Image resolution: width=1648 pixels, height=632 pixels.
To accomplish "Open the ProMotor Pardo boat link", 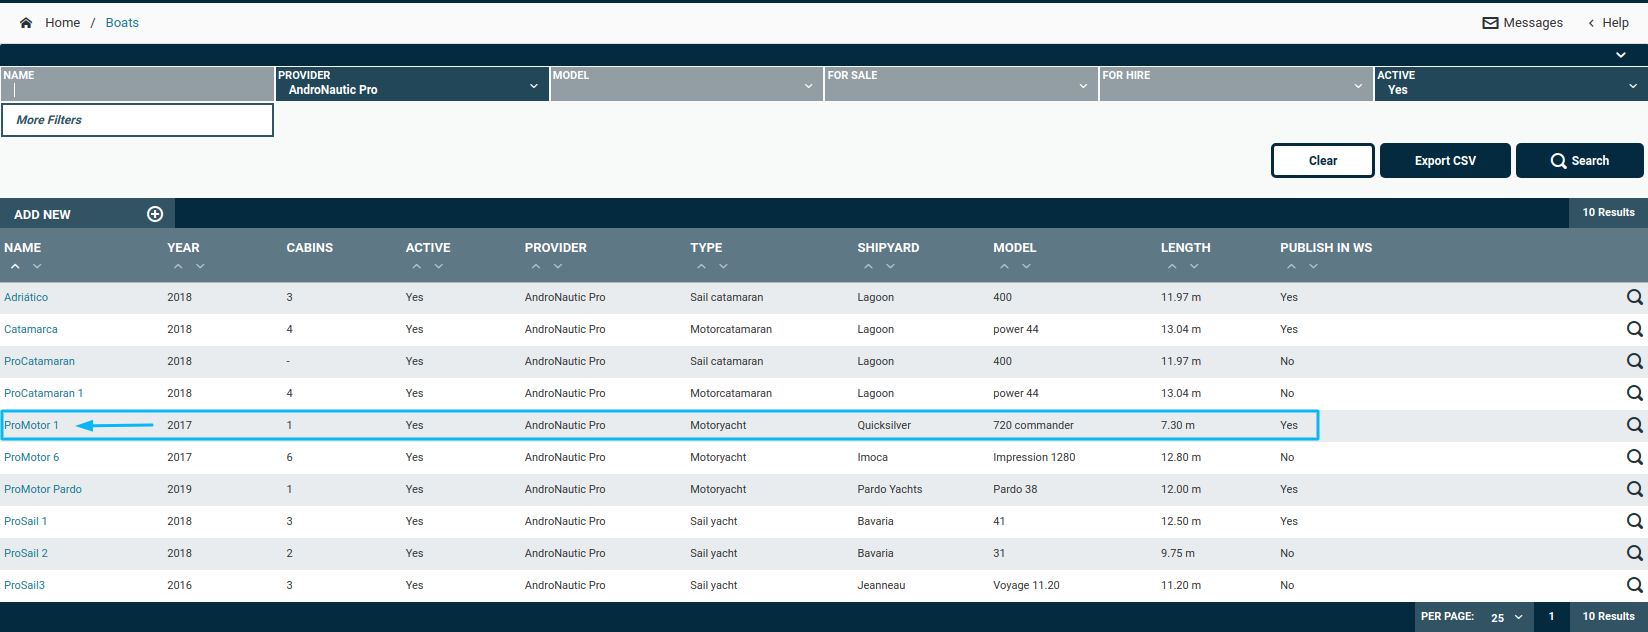I will (x=43, y=489).
